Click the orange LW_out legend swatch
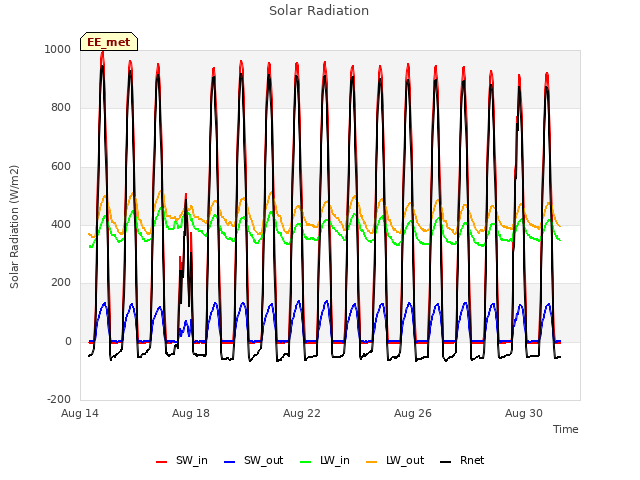The height and width of the screenshot is (480, 640). click(372, 462)
